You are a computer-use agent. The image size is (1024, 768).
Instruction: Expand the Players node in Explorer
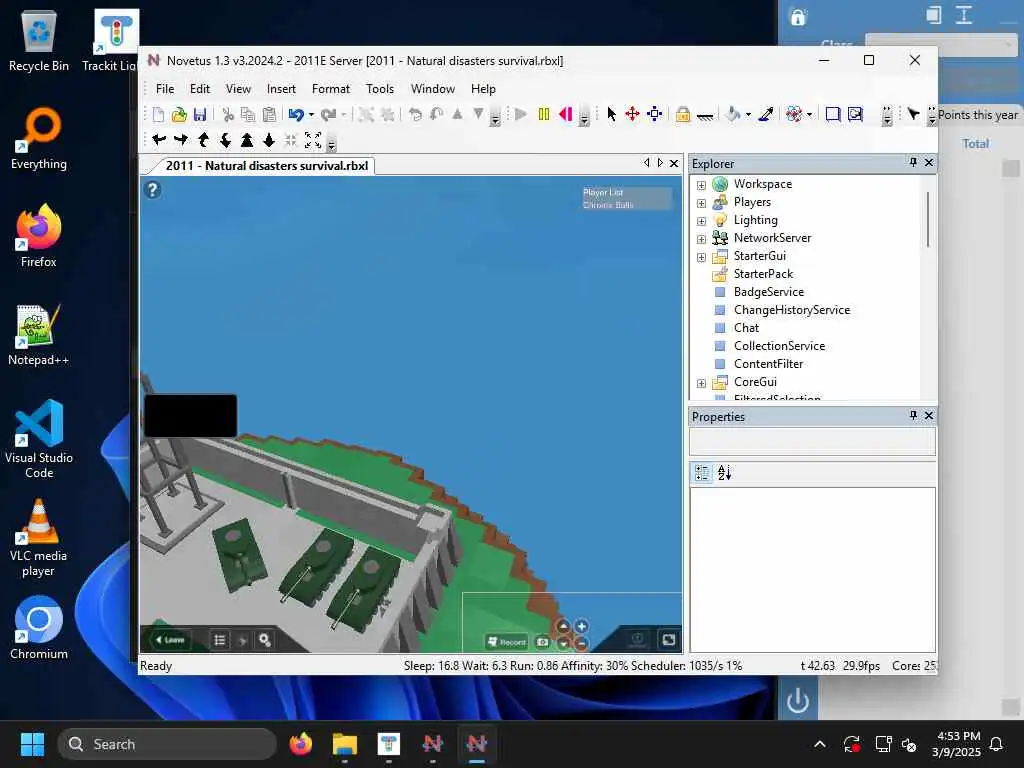[x=701, y=203]
